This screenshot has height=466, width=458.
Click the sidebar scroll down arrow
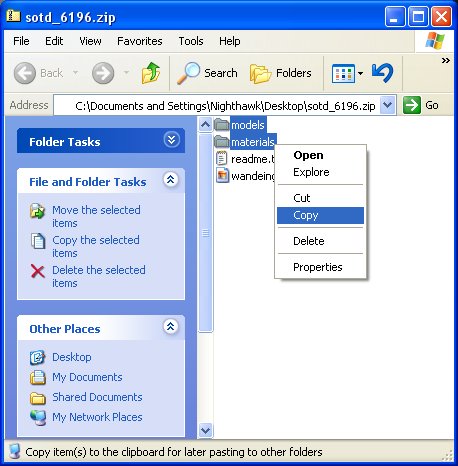[x=205, y=430]
